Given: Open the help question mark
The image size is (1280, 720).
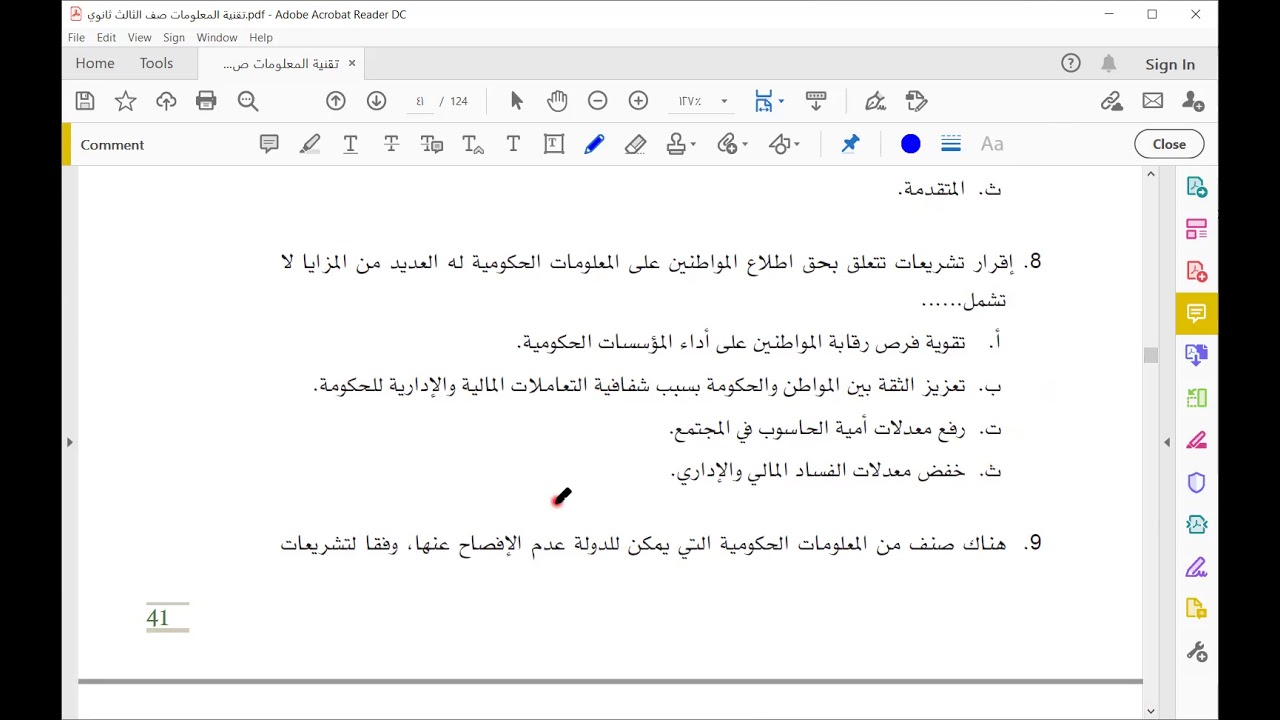Looking at the screenshot, I should click(1071, 63).
